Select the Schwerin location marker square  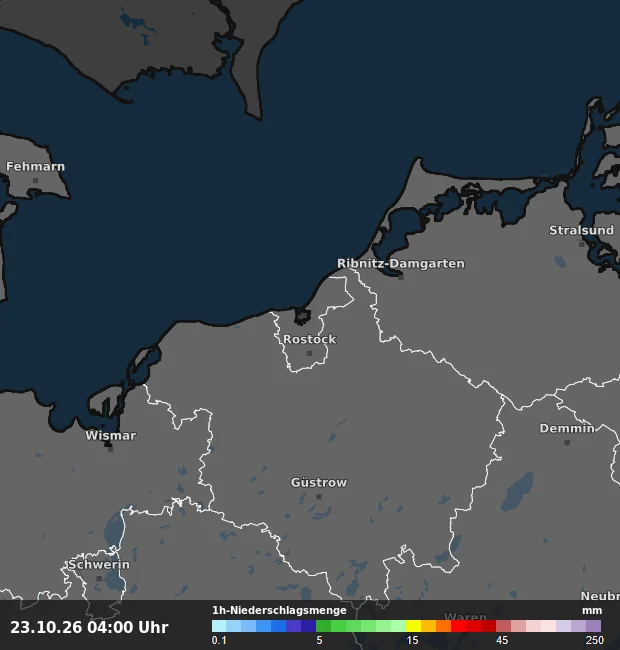point(99,578)
